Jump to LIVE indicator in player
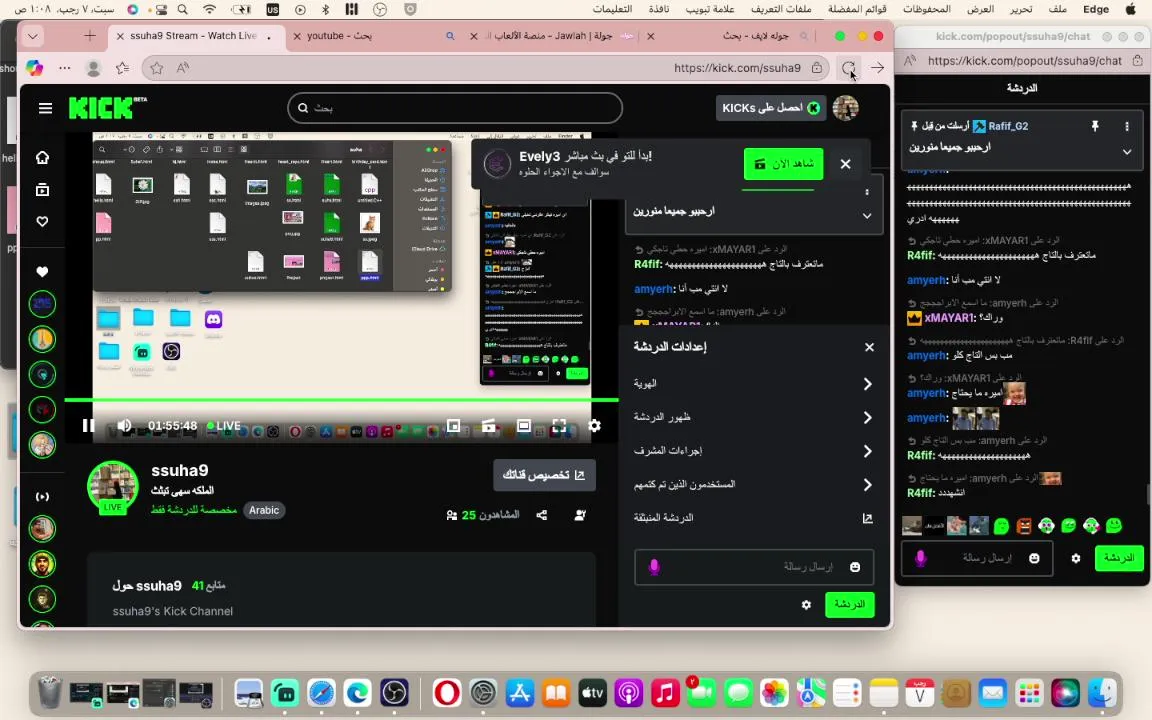 tap(224, 425)
